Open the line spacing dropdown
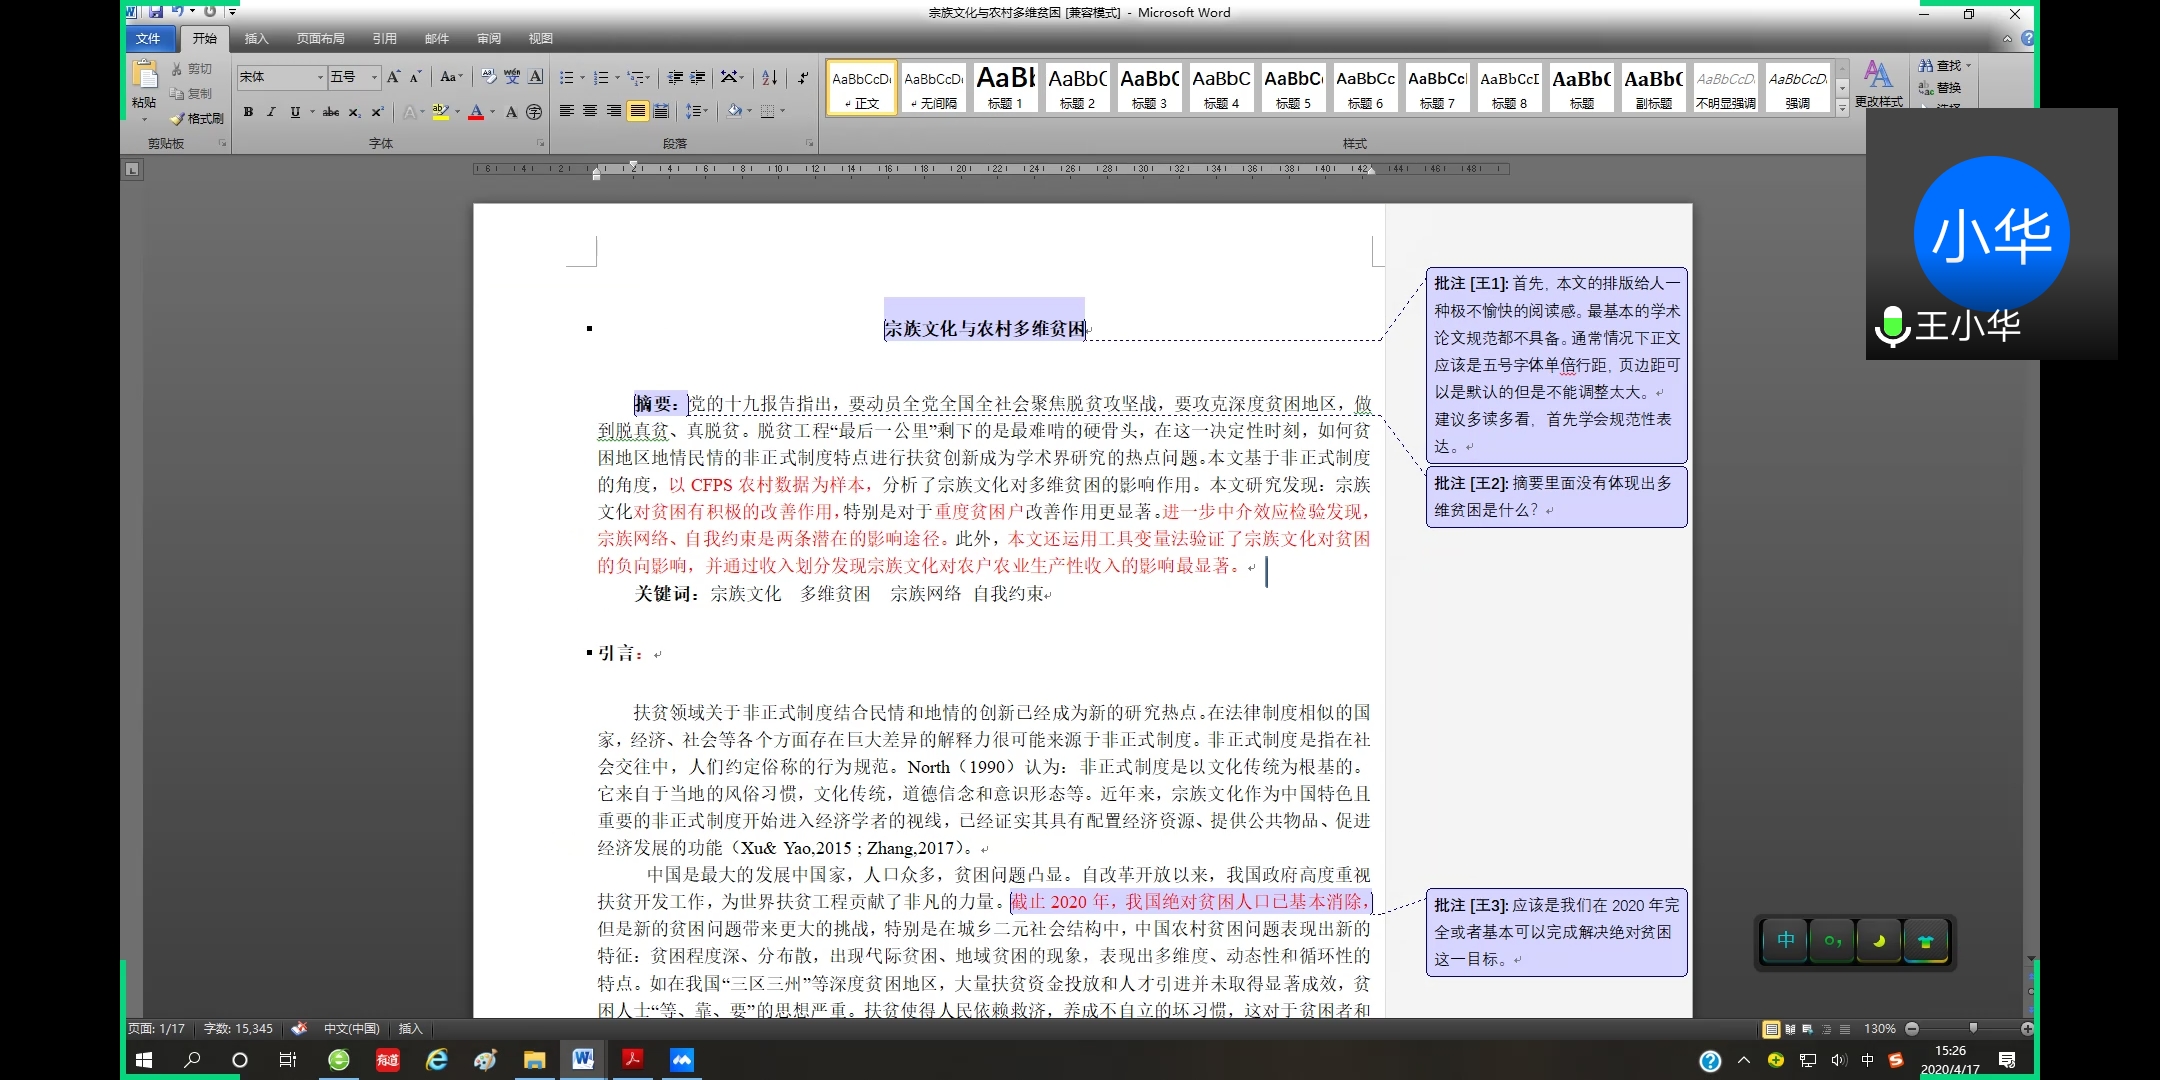The image size is (2160, 1080). 699,112
